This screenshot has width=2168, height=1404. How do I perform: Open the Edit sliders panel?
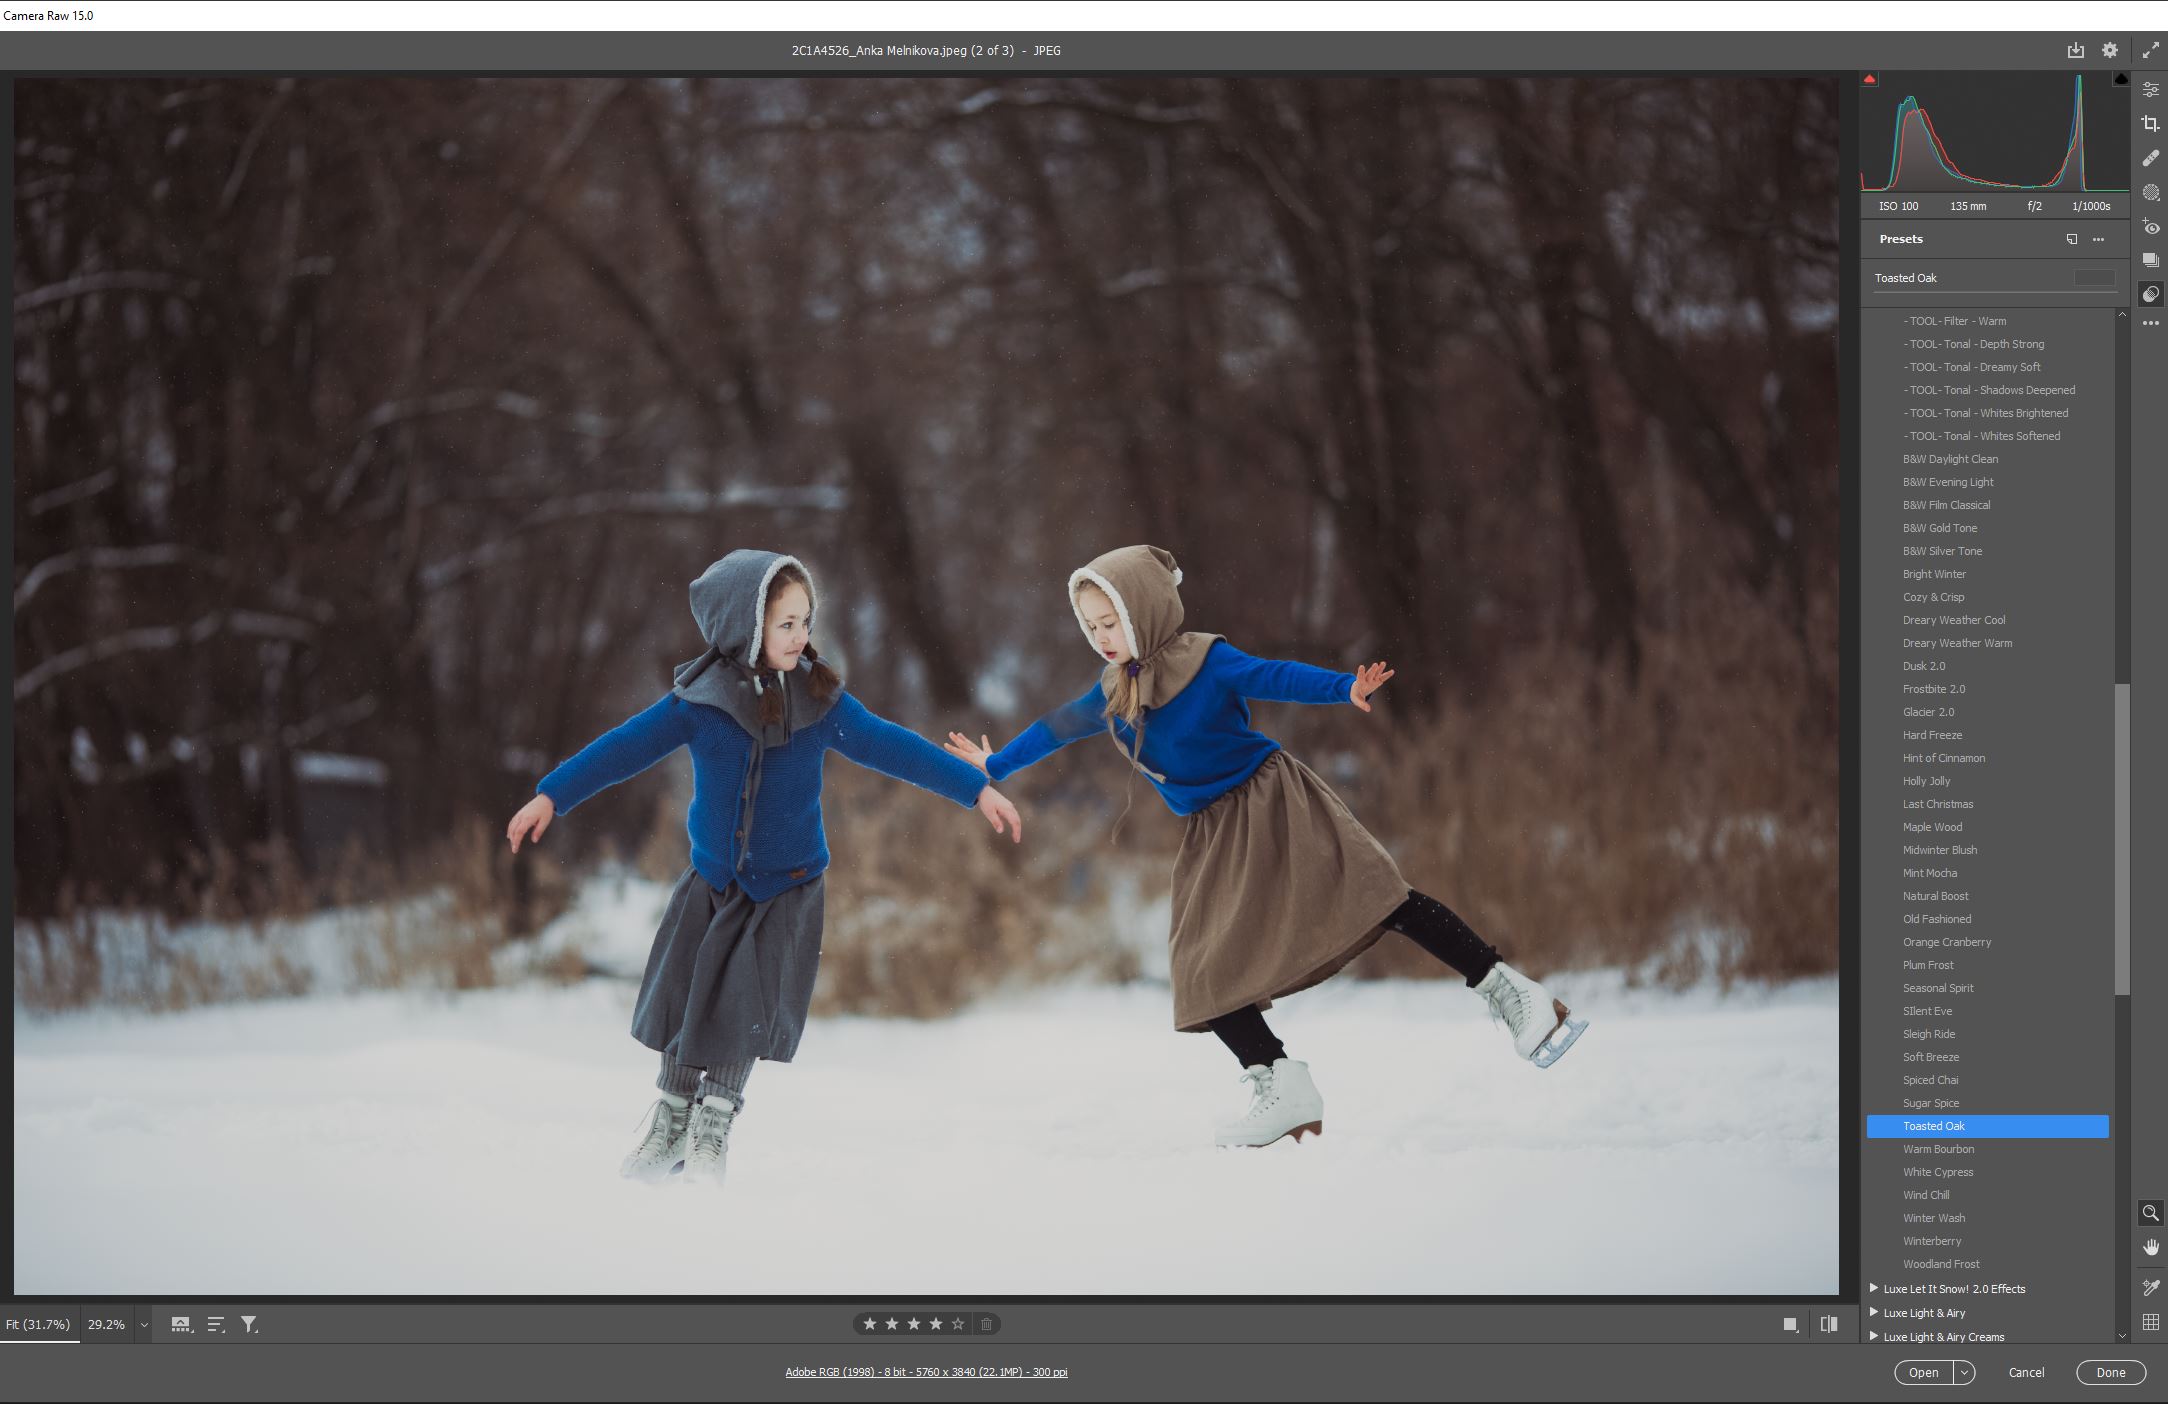pos(2150,90)
